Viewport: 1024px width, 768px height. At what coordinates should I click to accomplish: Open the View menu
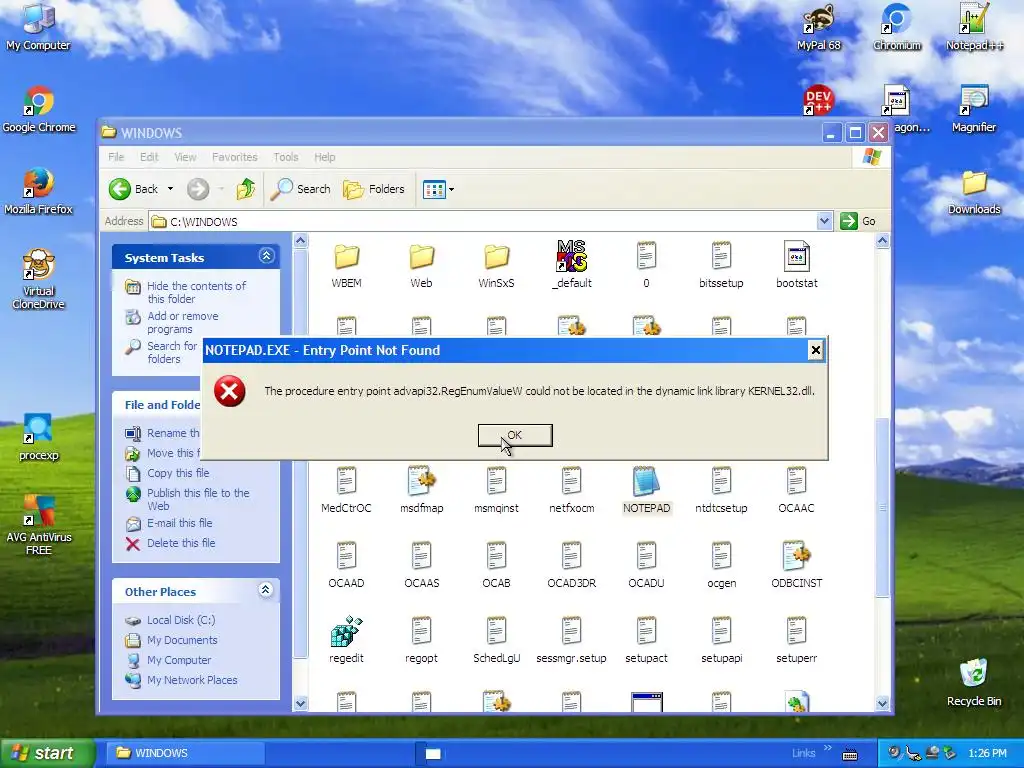click(185, 157)
